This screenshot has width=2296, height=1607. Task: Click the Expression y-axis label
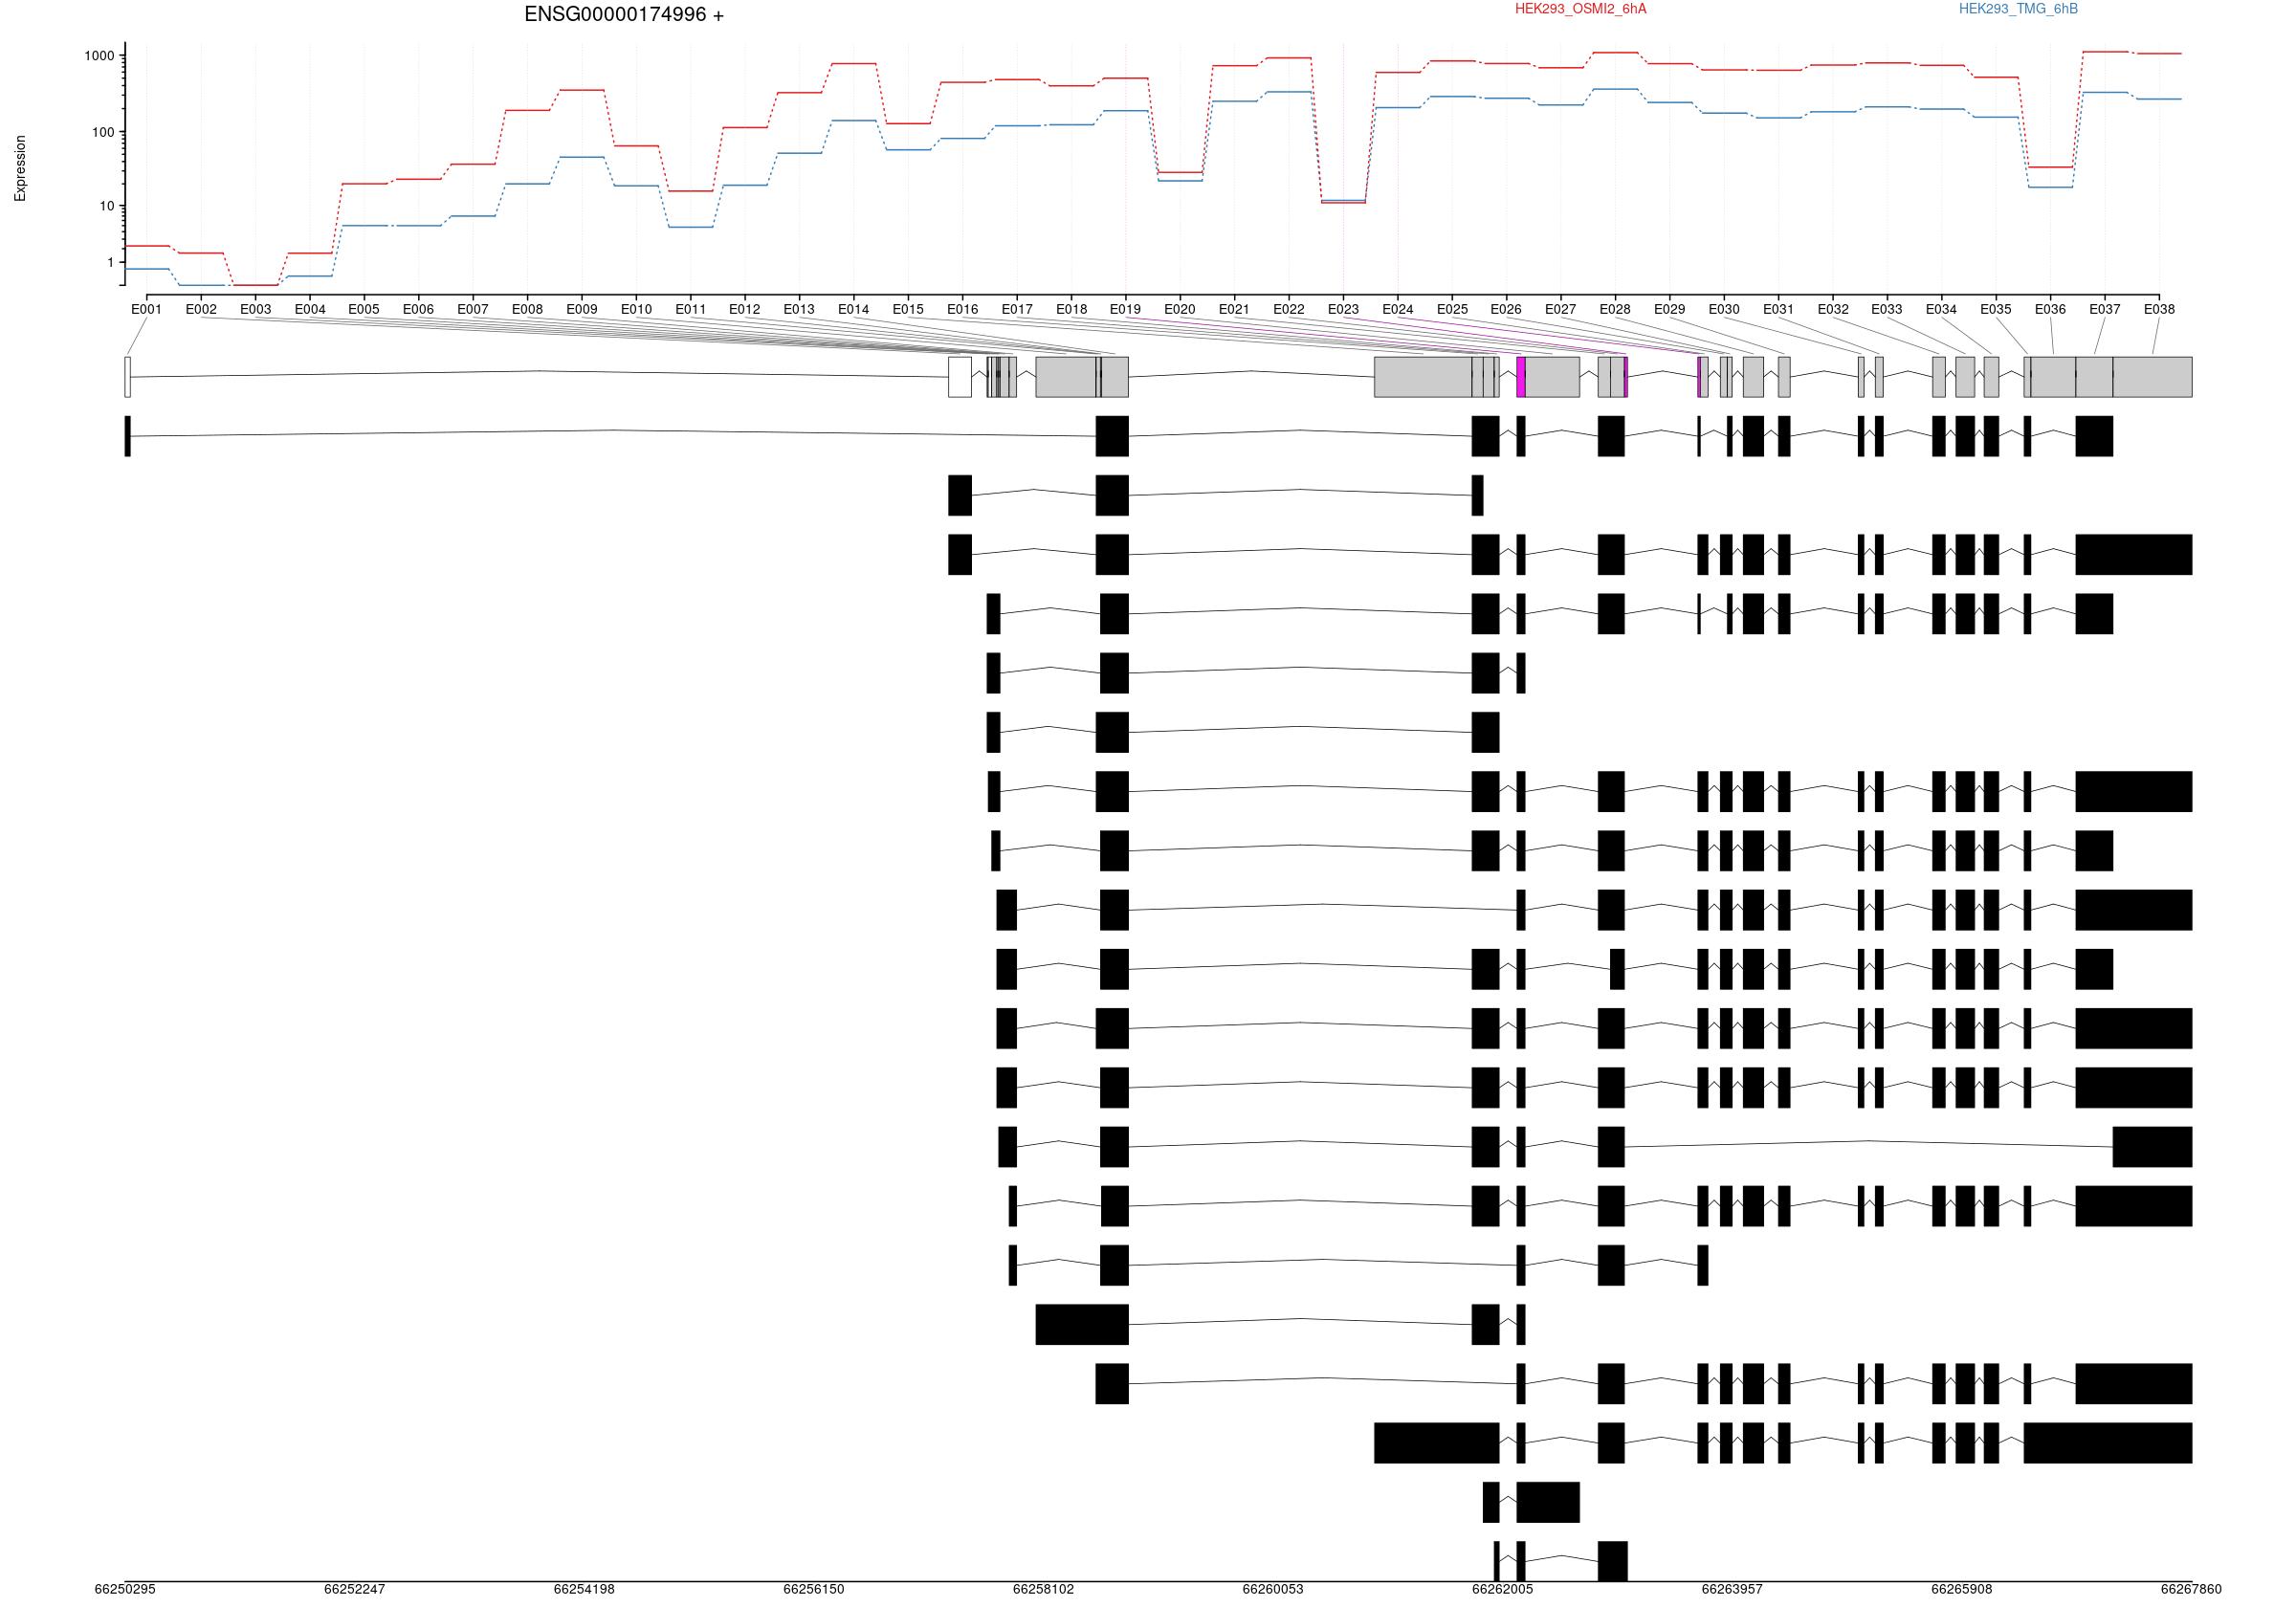tap(20, 169)
